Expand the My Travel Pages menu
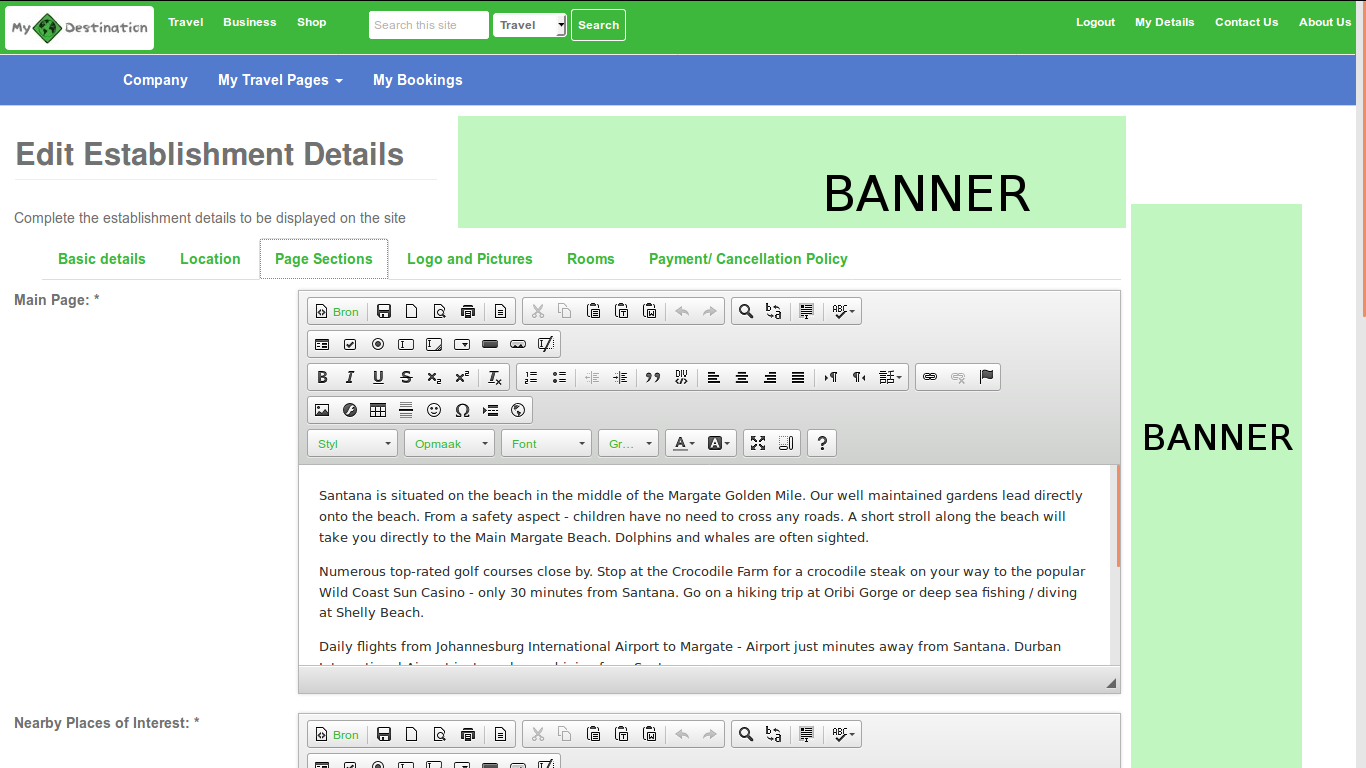This screenshot has width=1366, height=768. (x=280, y=80)
